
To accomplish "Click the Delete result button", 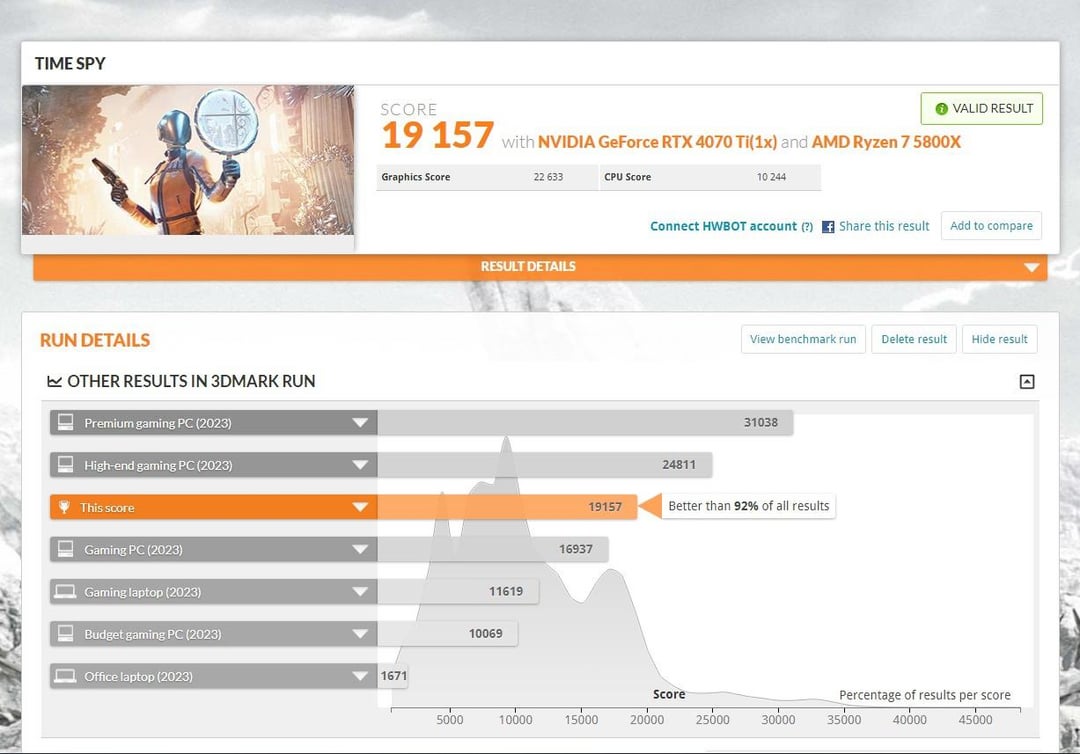I will coord(914,339).
